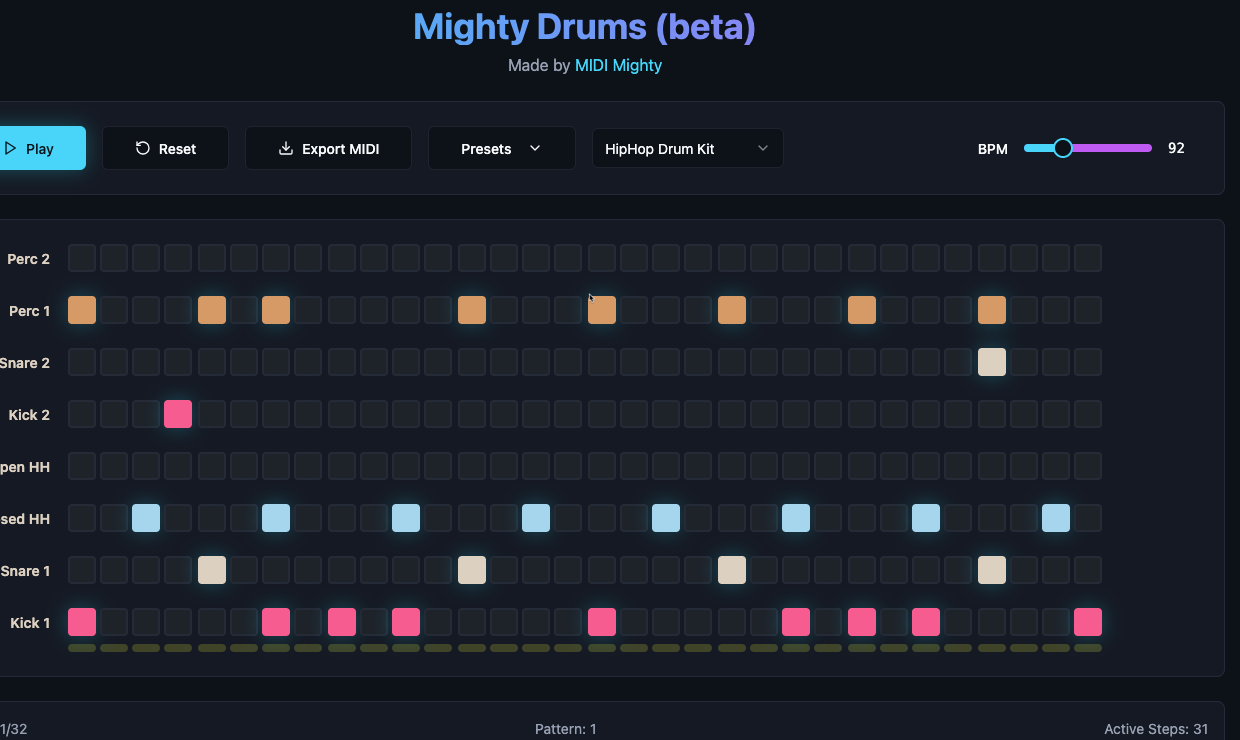Toggle off the active Kick 2 step

178,413
